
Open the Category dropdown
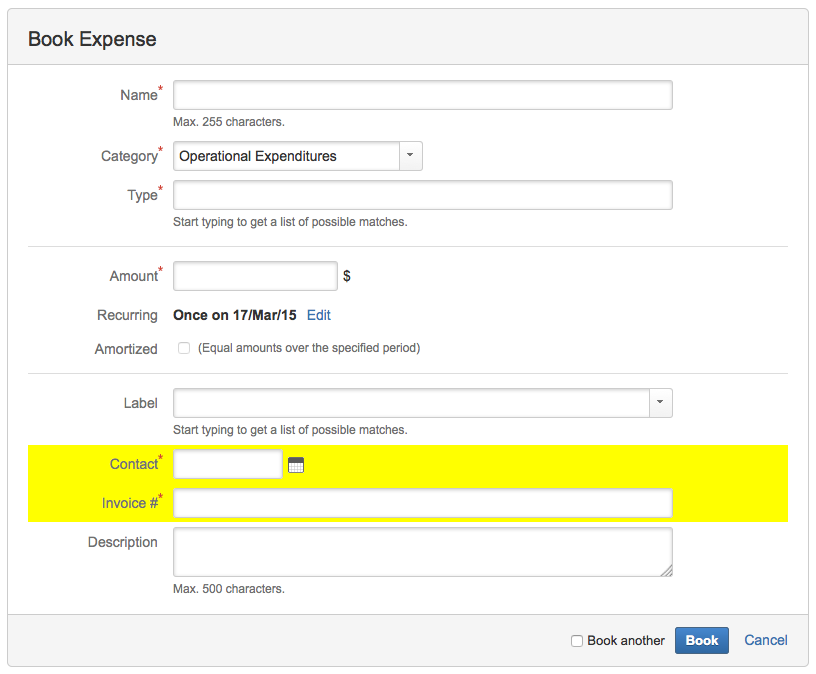(410, 156)
